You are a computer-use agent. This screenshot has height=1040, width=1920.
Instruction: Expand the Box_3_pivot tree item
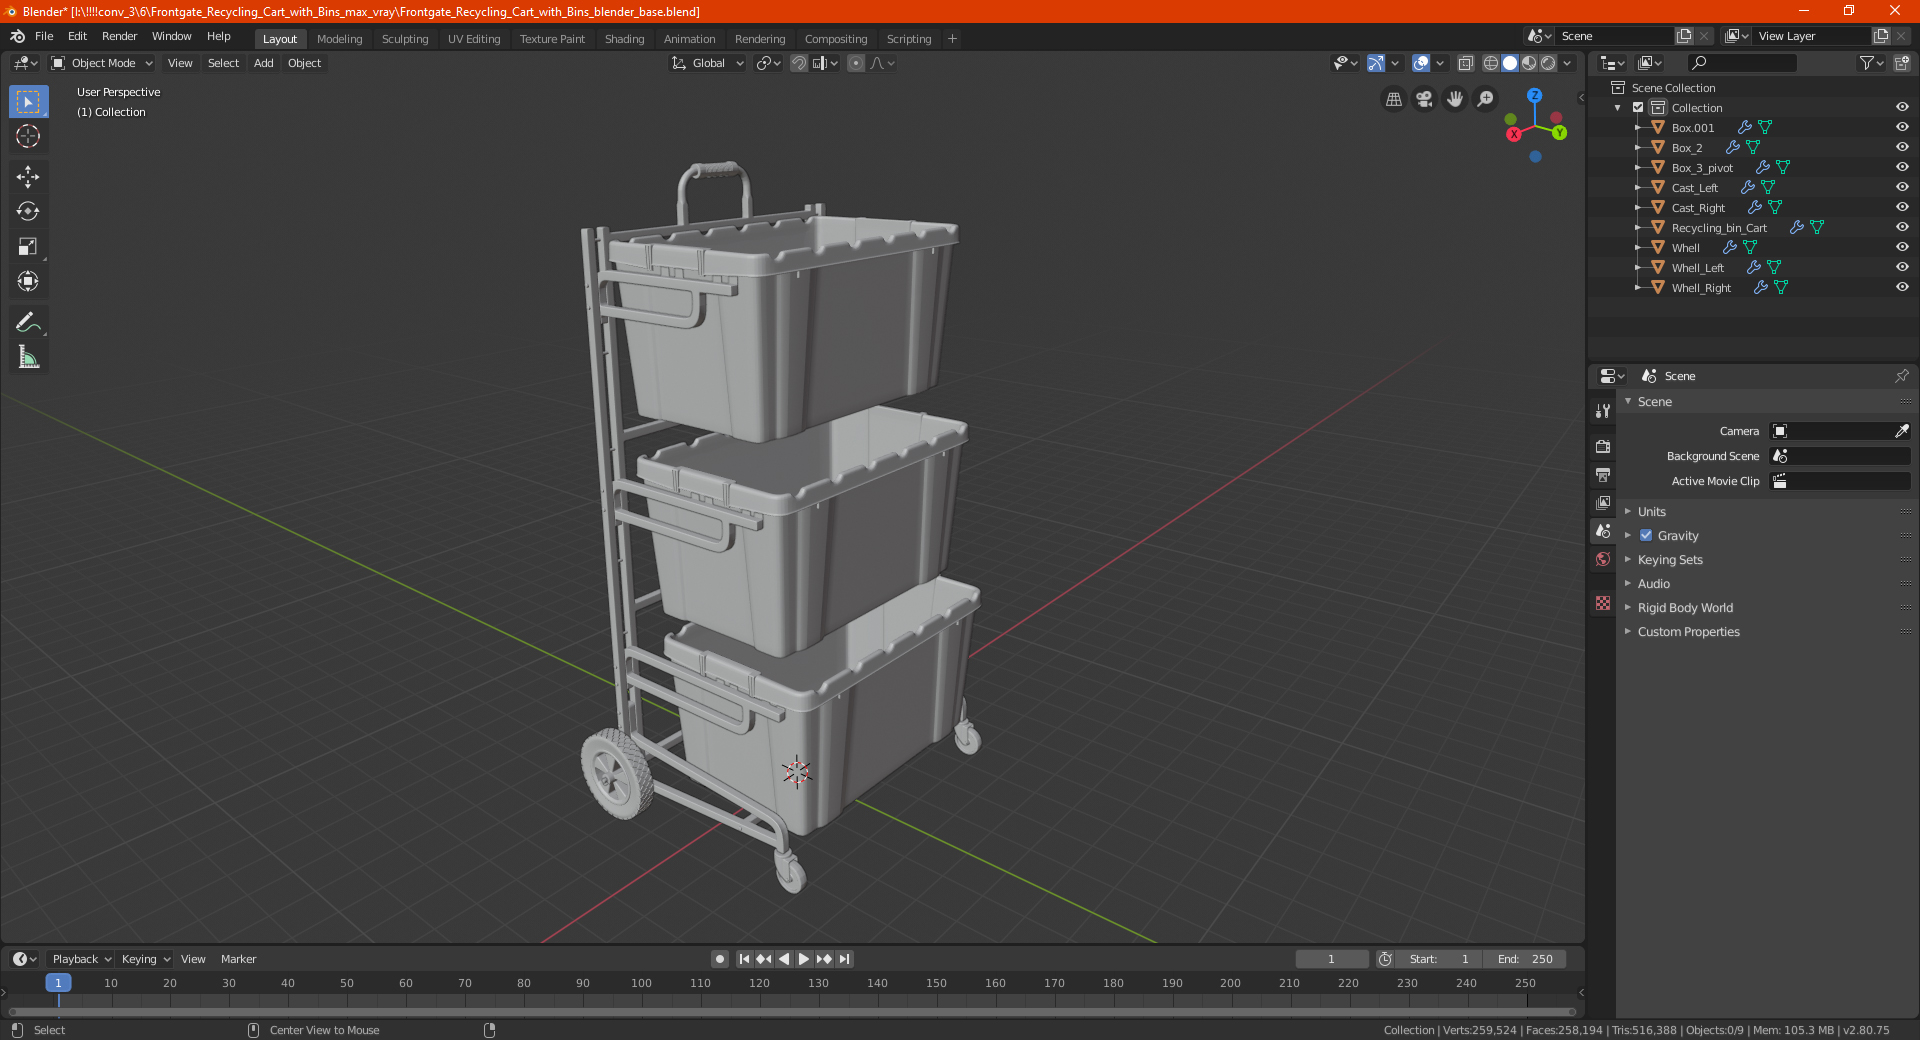coord(1637,167)
